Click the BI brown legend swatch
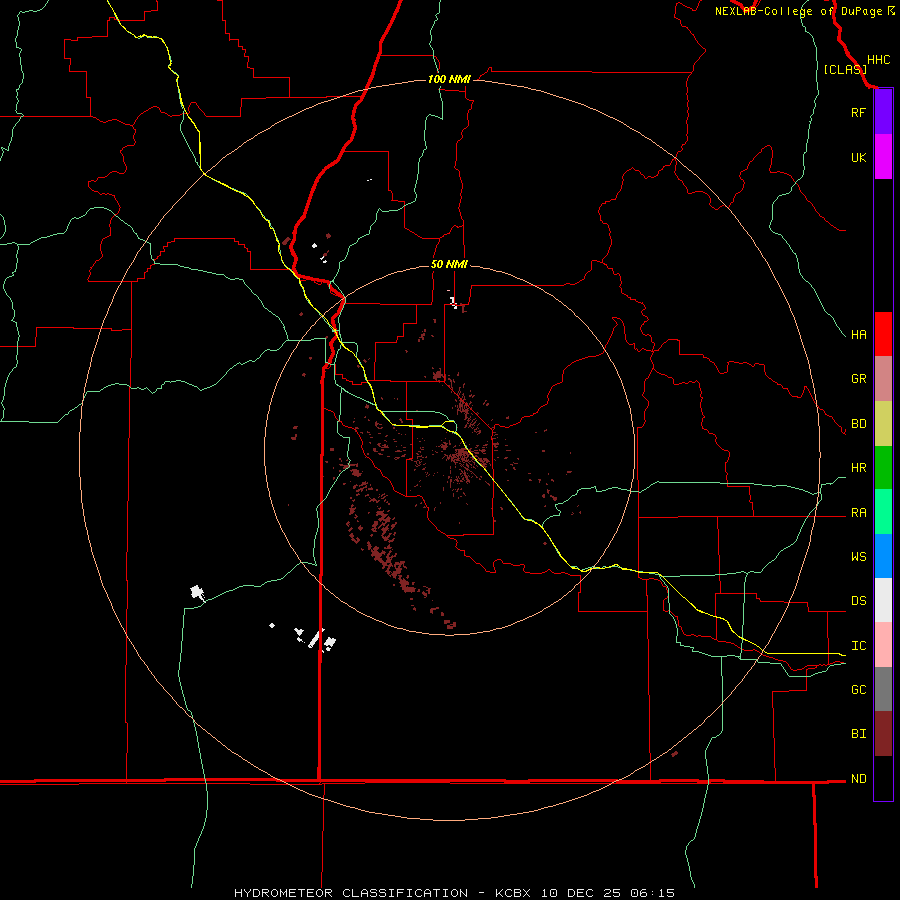900x900 pixels. point(883,734)
